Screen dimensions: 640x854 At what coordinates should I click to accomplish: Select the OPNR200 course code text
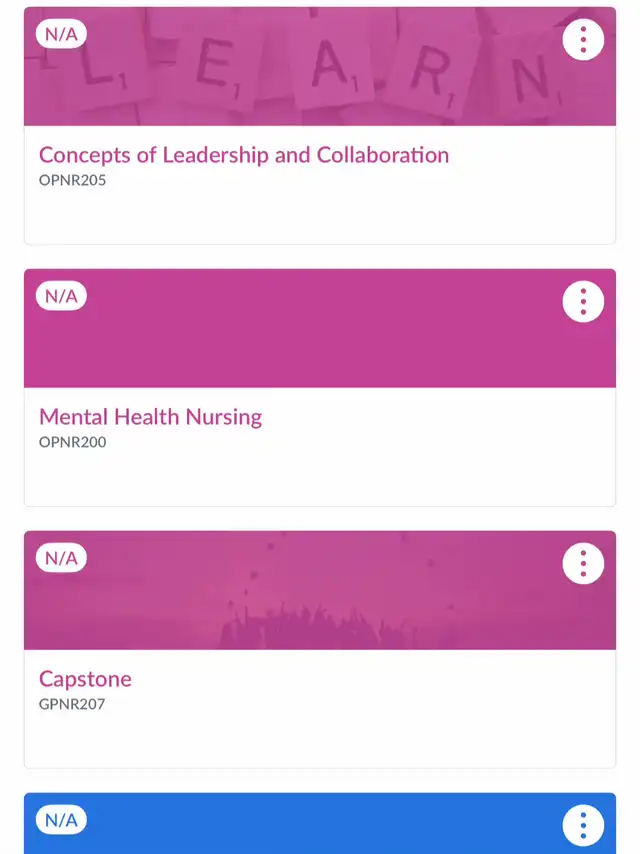coord(72,442)
